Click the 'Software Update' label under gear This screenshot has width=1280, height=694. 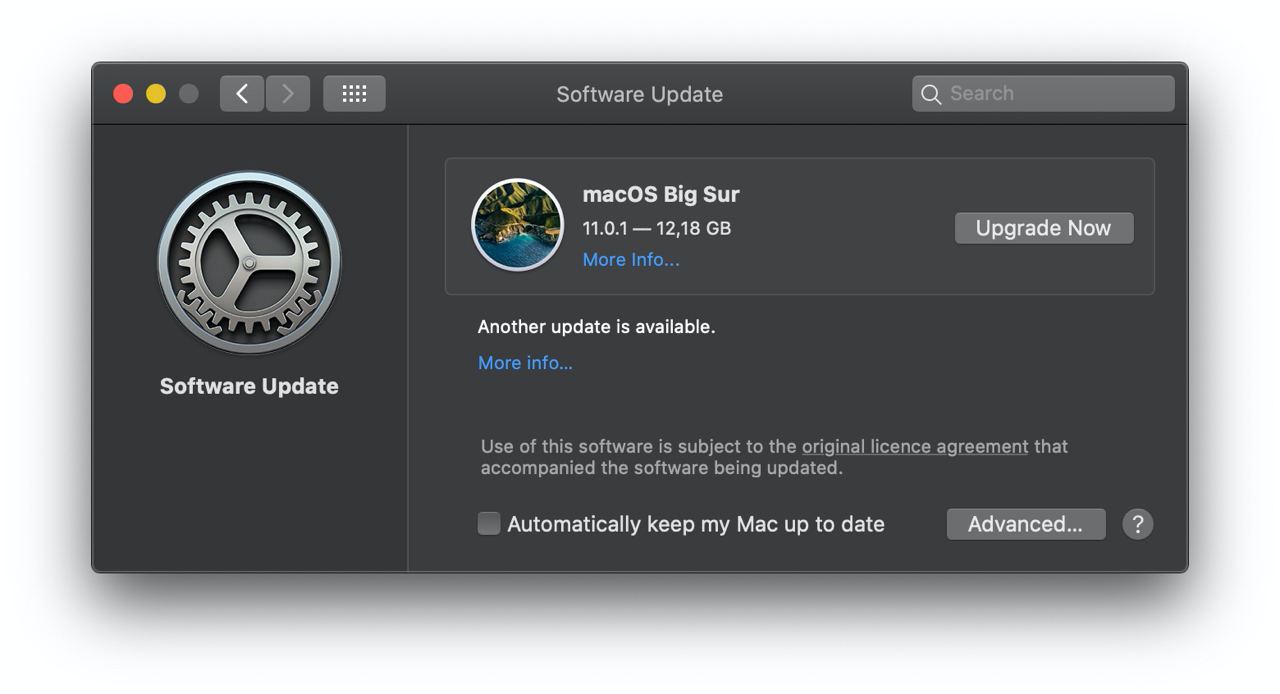249,387
